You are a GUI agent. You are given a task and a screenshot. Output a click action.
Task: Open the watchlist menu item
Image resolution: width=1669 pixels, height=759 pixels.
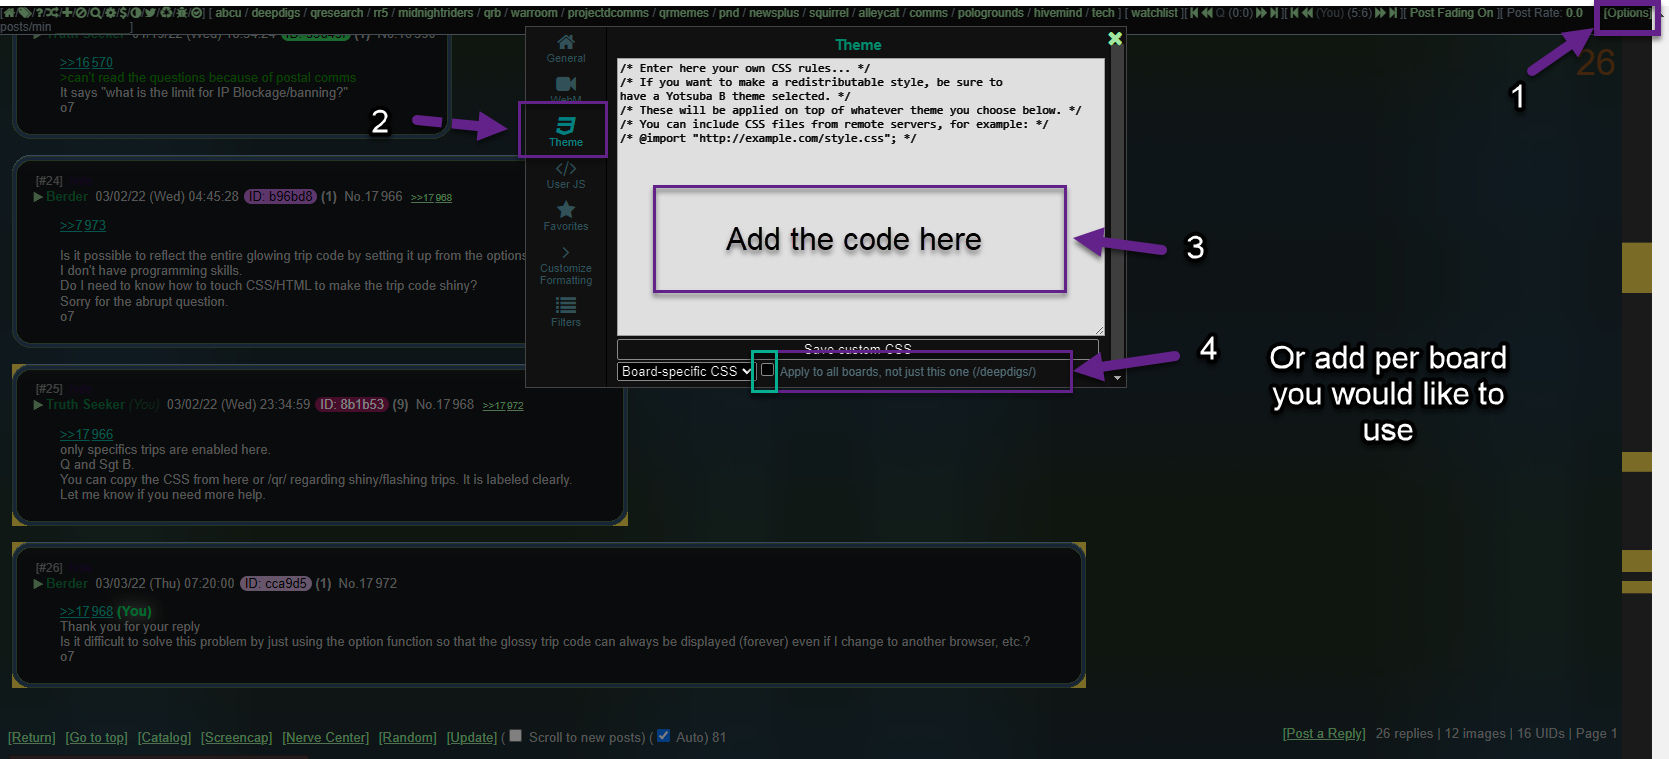(x=1154, y=13)
